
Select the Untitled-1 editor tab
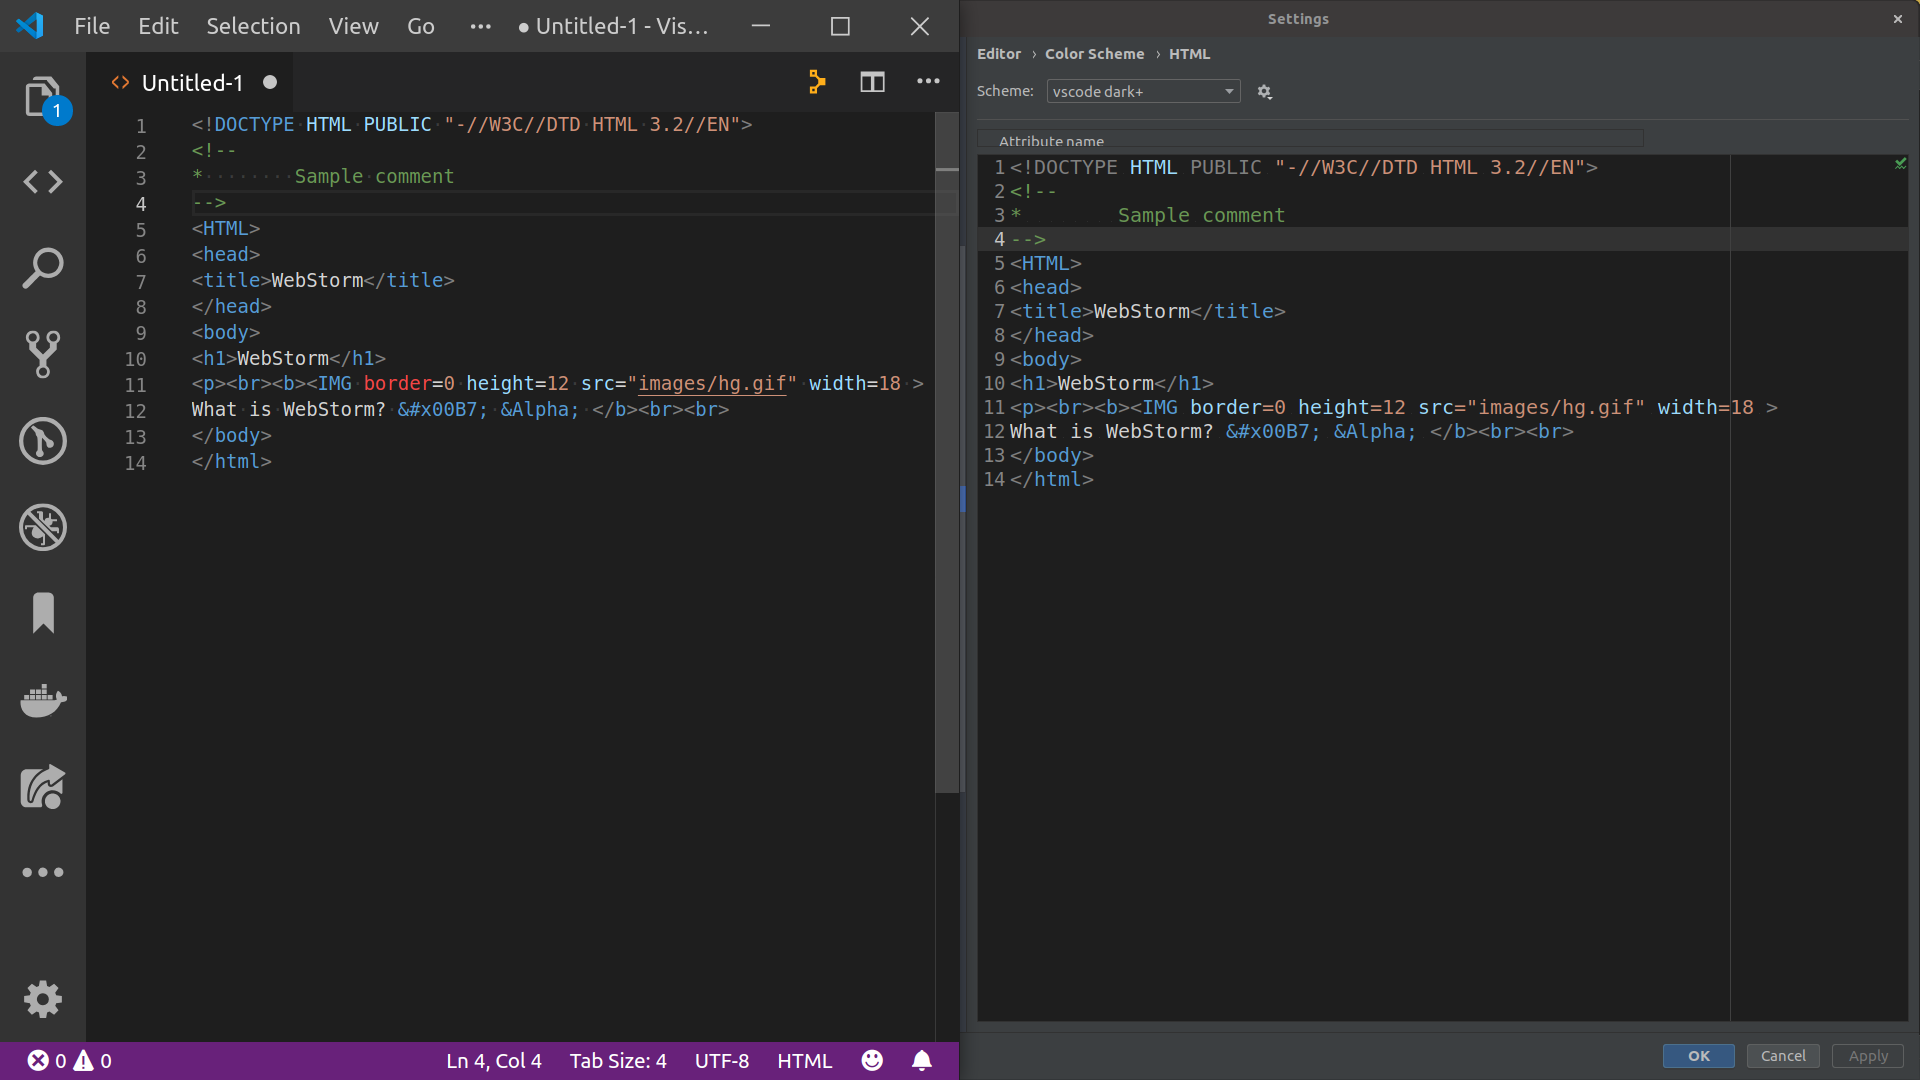190,82
